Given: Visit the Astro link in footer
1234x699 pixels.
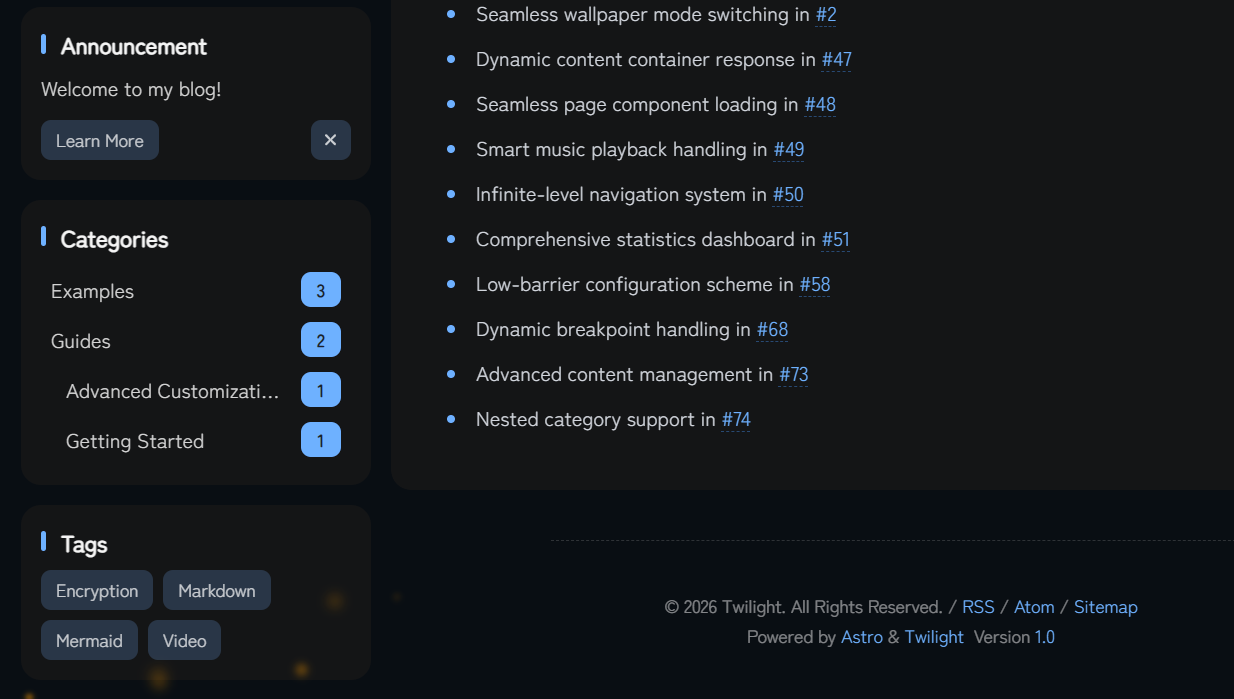Looking at the screenshot, I should click(862, 637).
